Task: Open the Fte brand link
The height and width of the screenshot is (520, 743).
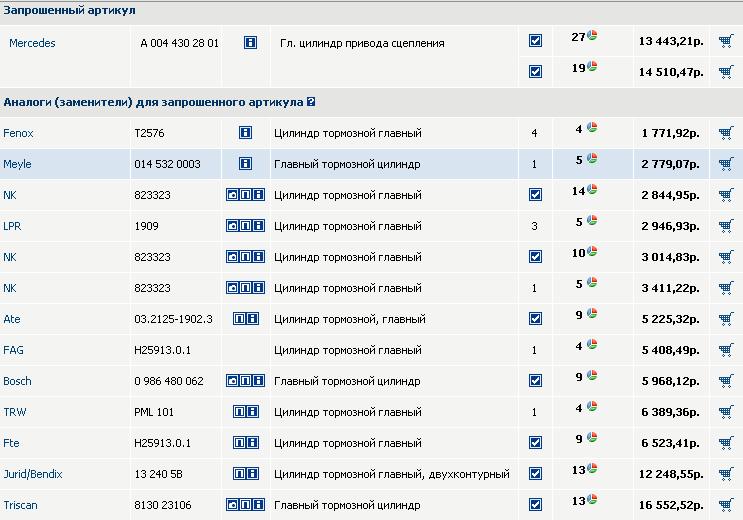Action: (x=11, y=443)
